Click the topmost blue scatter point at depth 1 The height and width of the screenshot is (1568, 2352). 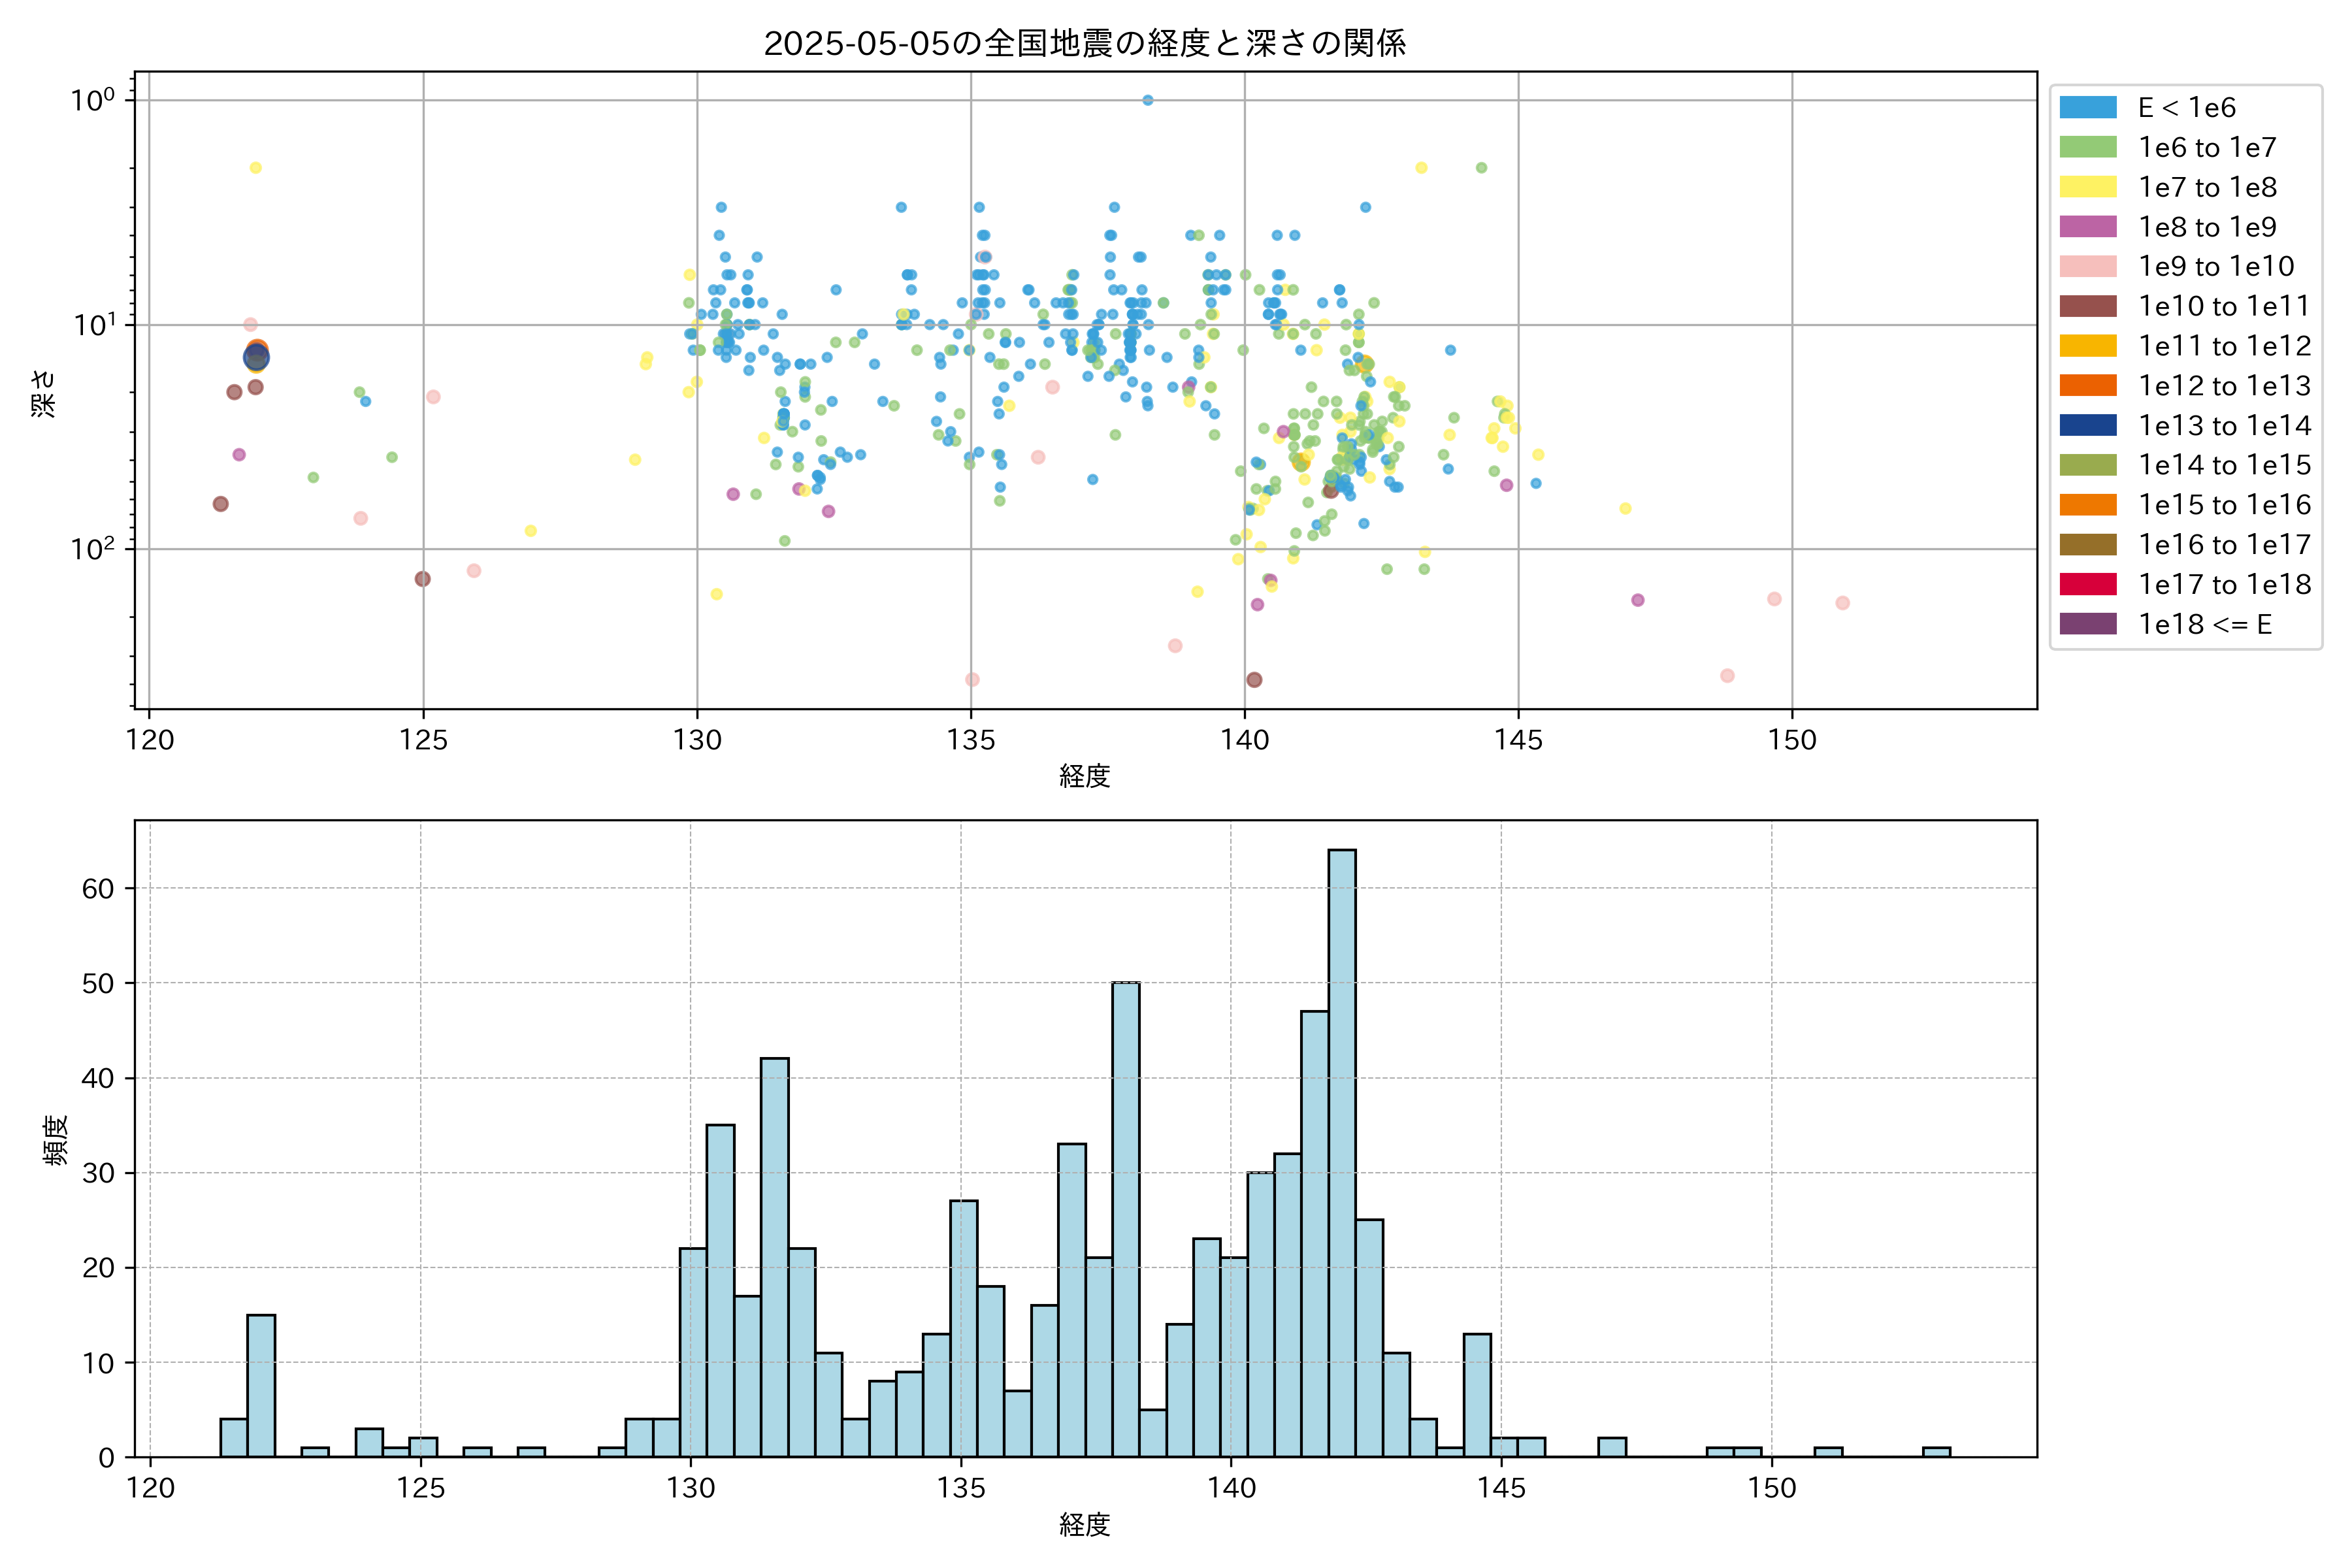point(1148,100)
